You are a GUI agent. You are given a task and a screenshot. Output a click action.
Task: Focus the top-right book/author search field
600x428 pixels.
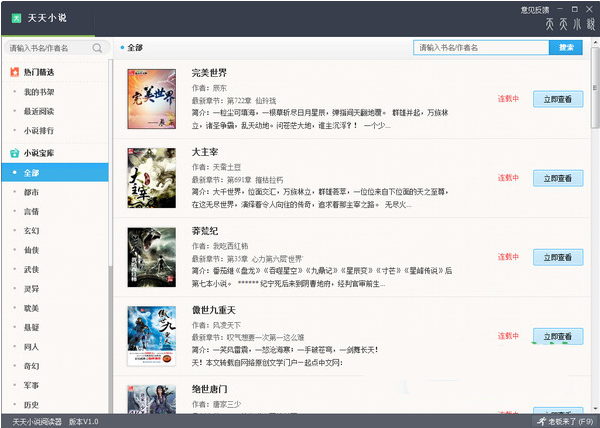pos(481,47)
